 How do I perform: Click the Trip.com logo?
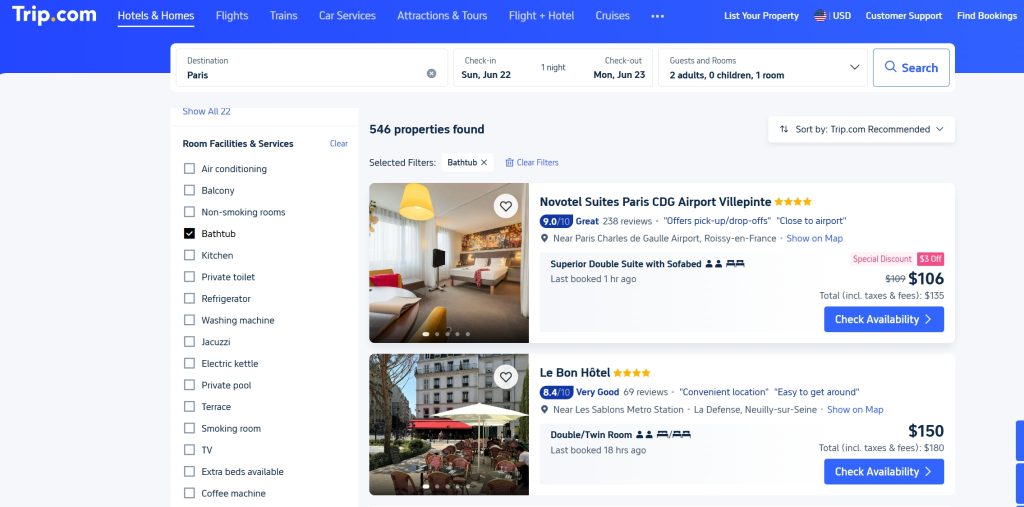point(54,14)
